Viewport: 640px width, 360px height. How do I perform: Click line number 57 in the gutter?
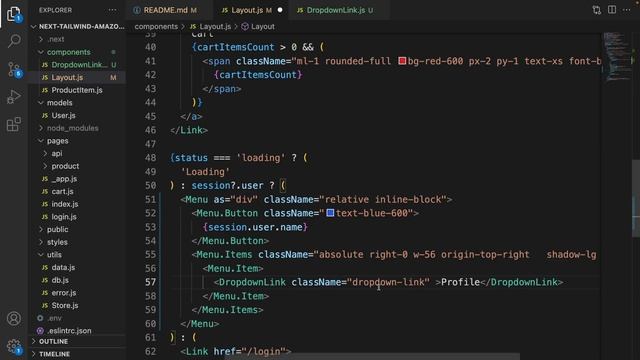click(151, 282)
